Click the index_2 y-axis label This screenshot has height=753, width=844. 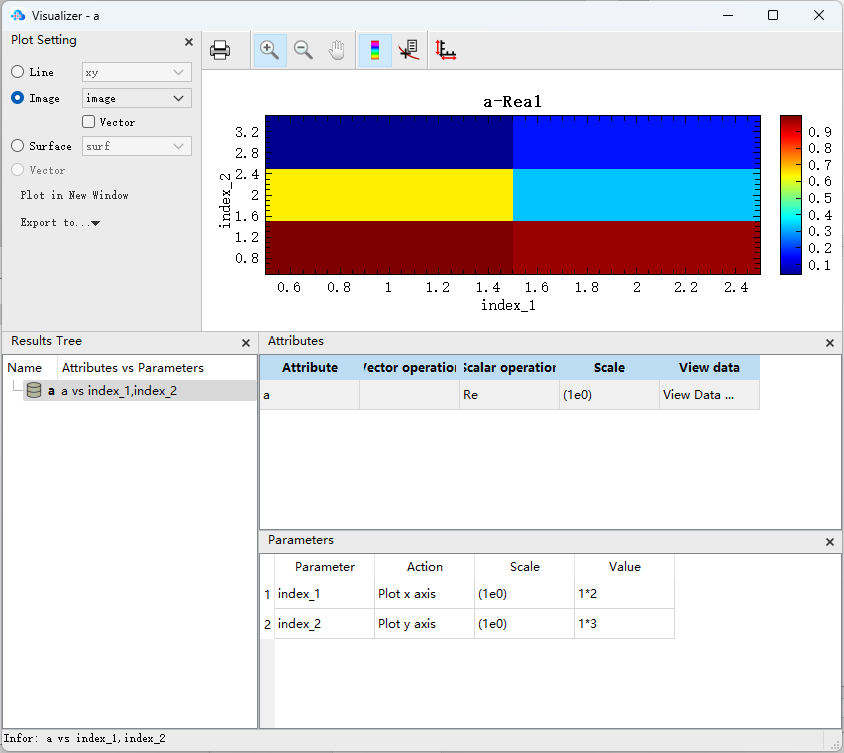225,200
